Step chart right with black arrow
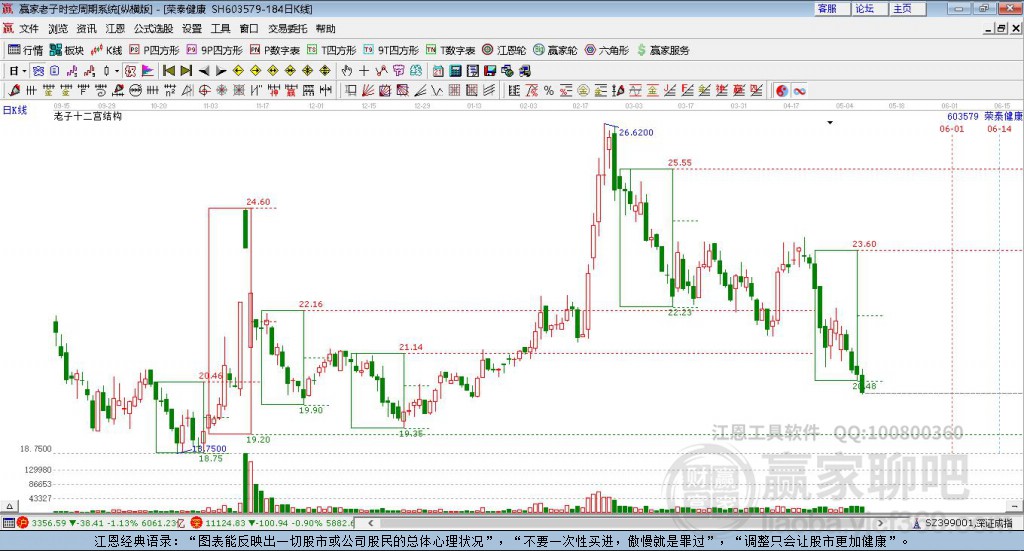This screenshot has width=1024, height=551. click(221, 71)
